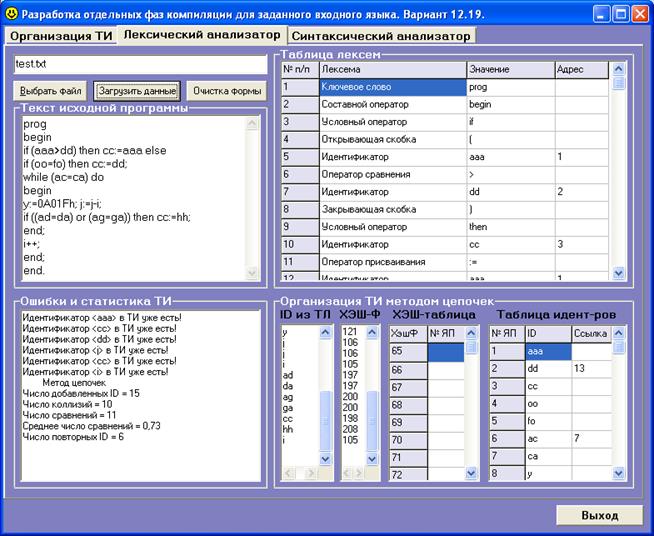This screenshot has width=654, height=536.
Task: Select 'hh' in ID из ТЛ list
Action: click(288, 429)
